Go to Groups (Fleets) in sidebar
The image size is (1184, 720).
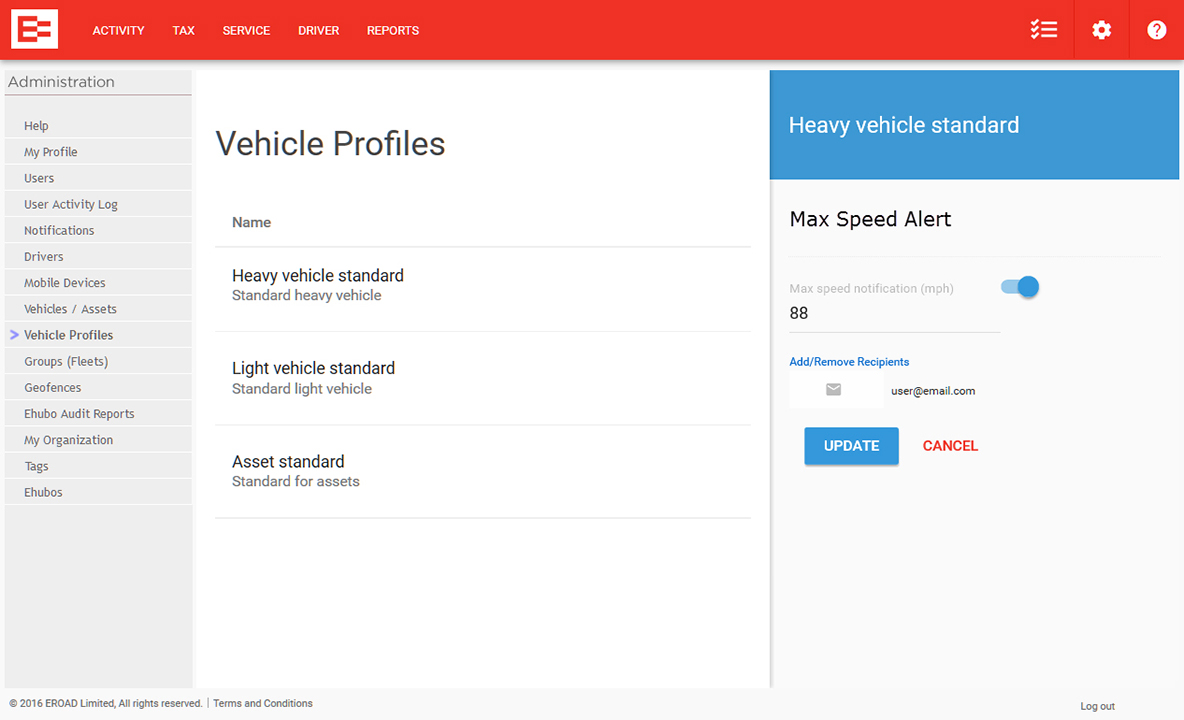click(66, 362)
